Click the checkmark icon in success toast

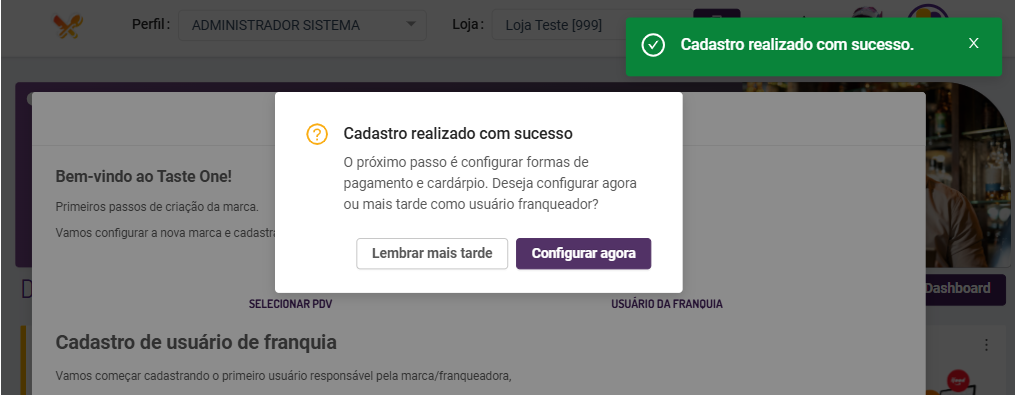coord(653,45)
